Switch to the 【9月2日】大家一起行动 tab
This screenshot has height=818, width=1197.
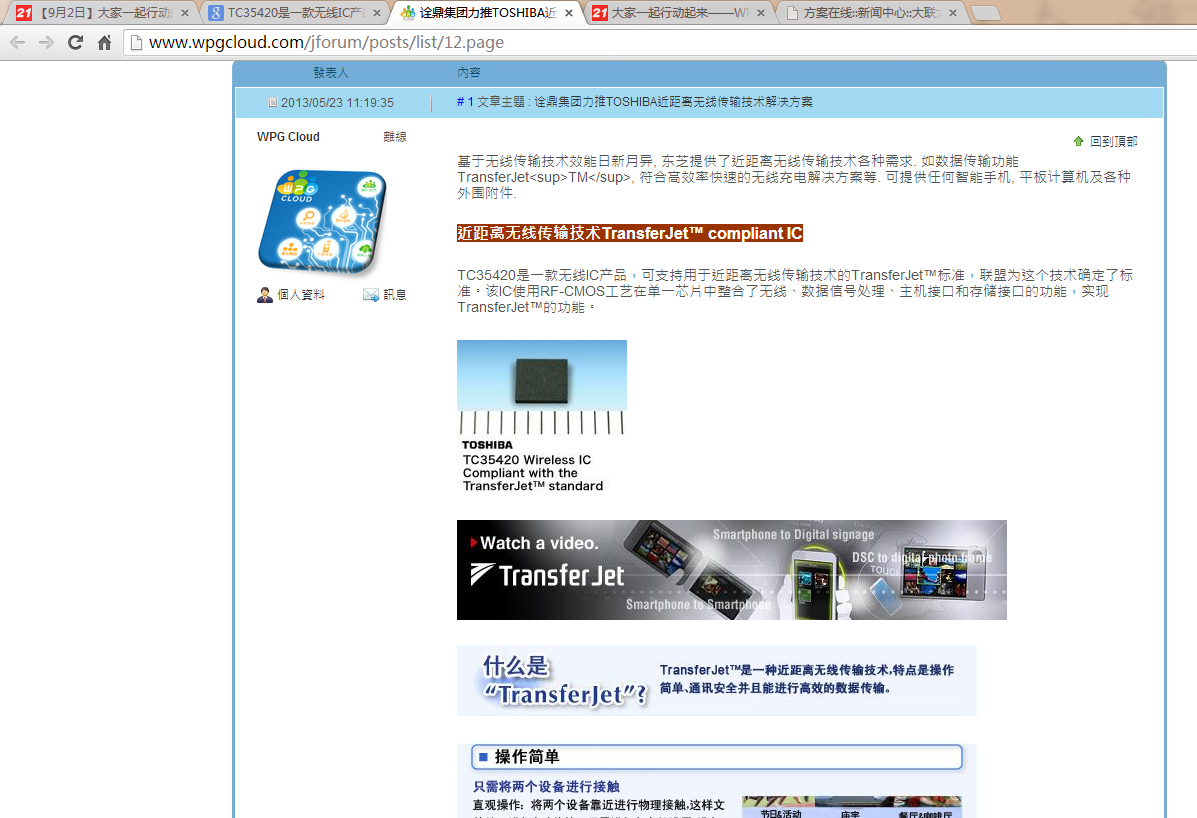[103, 13]
